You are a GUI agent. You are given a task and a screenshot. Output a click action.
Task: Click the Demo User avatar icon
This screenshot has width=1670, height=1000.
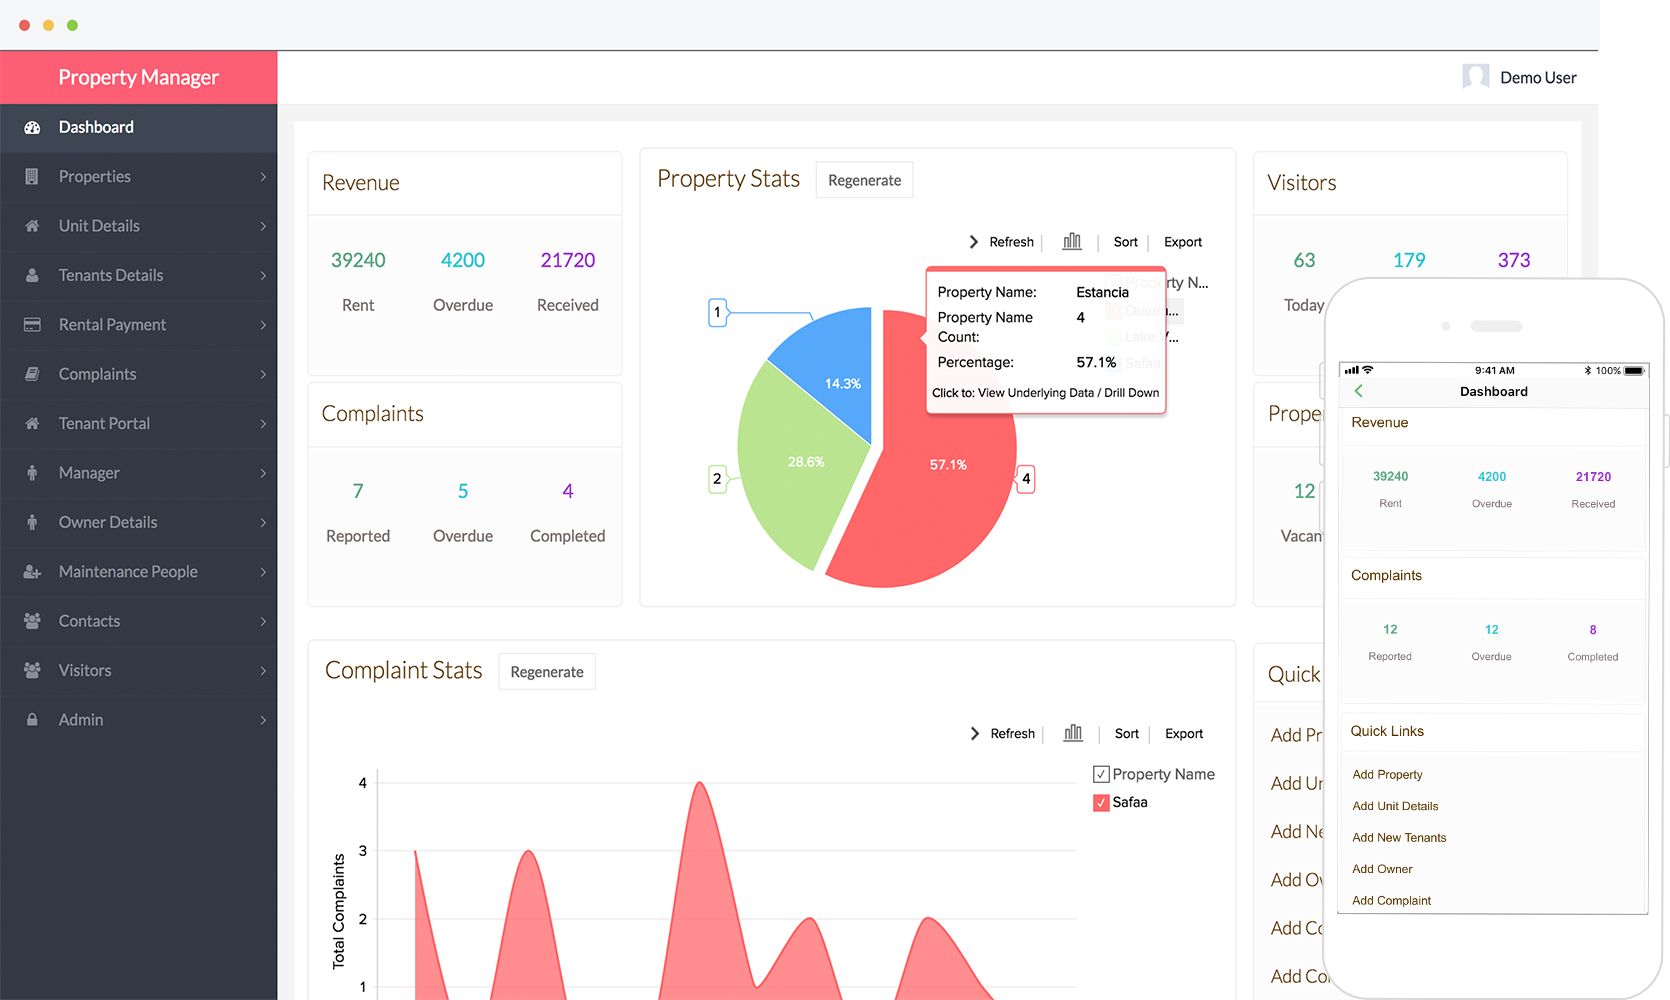point(1475,77)
